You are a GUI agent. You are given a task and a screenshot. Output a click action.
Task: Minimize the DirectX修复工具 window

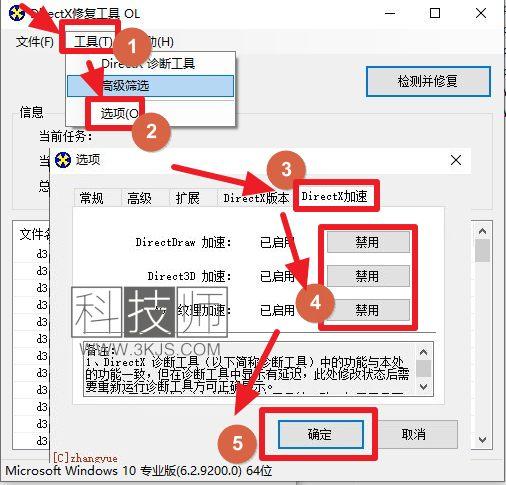(x=390, y=13)
